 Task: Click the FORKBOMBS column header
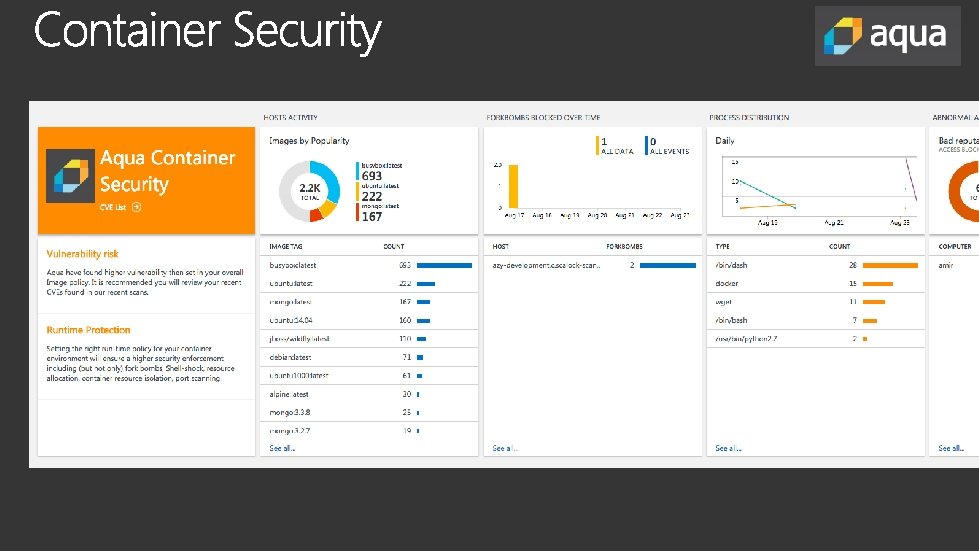coord(624,246)
